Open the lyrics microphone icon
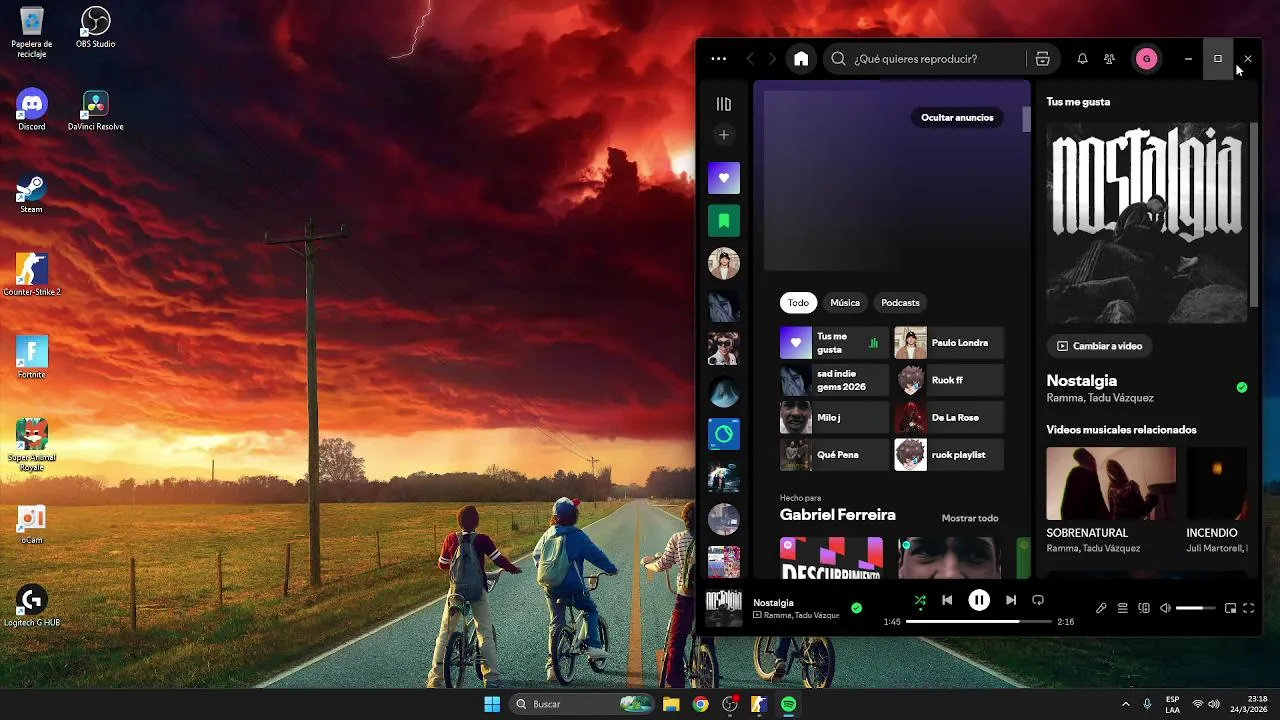This screenshot has height=720, width=1280. (1101, 608)
